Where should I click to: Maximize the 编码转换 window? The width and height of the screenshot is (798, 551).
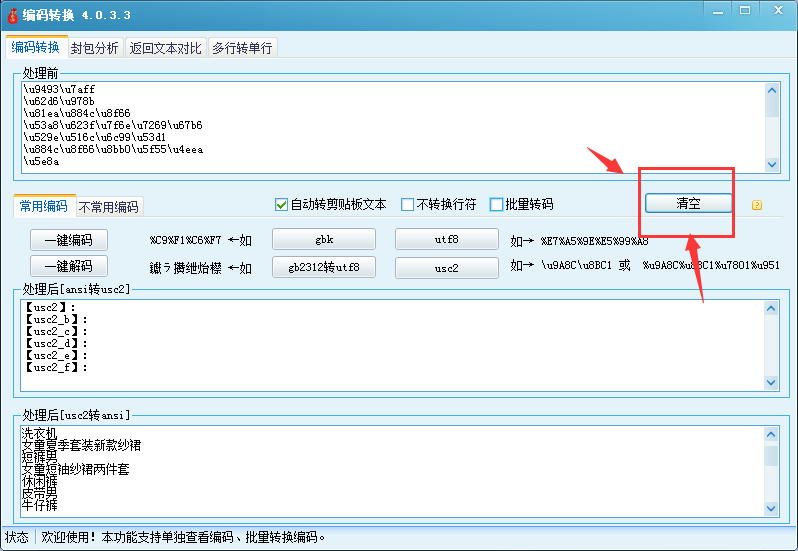[x=744, y=10]
